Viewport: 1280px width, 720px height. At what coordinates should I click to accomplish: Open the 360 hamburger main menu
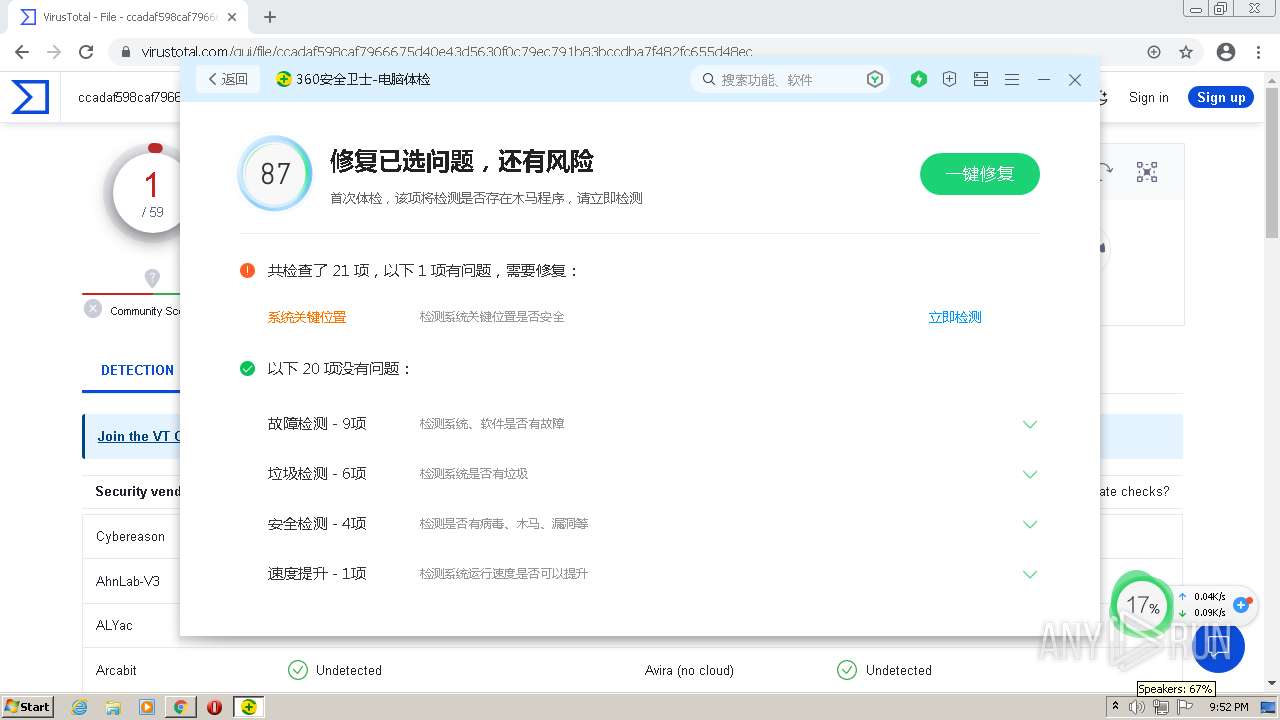point(1012,79)
